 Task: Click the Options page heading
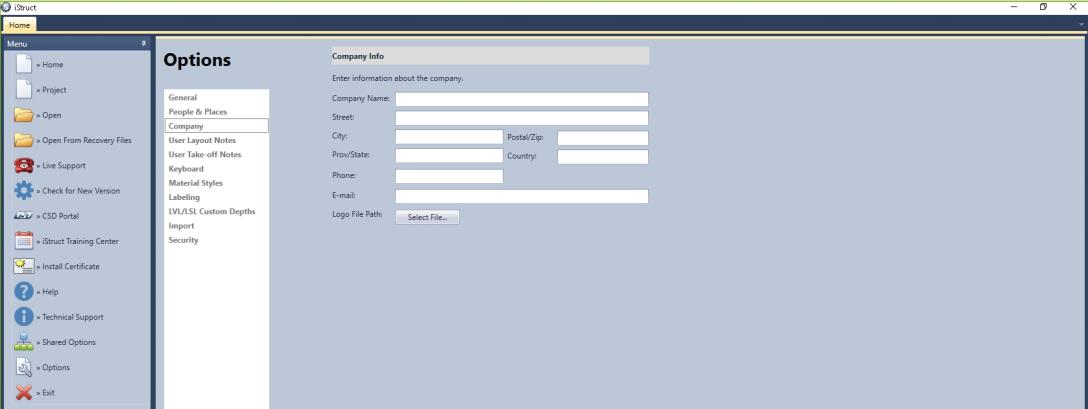tap(197, 60)
